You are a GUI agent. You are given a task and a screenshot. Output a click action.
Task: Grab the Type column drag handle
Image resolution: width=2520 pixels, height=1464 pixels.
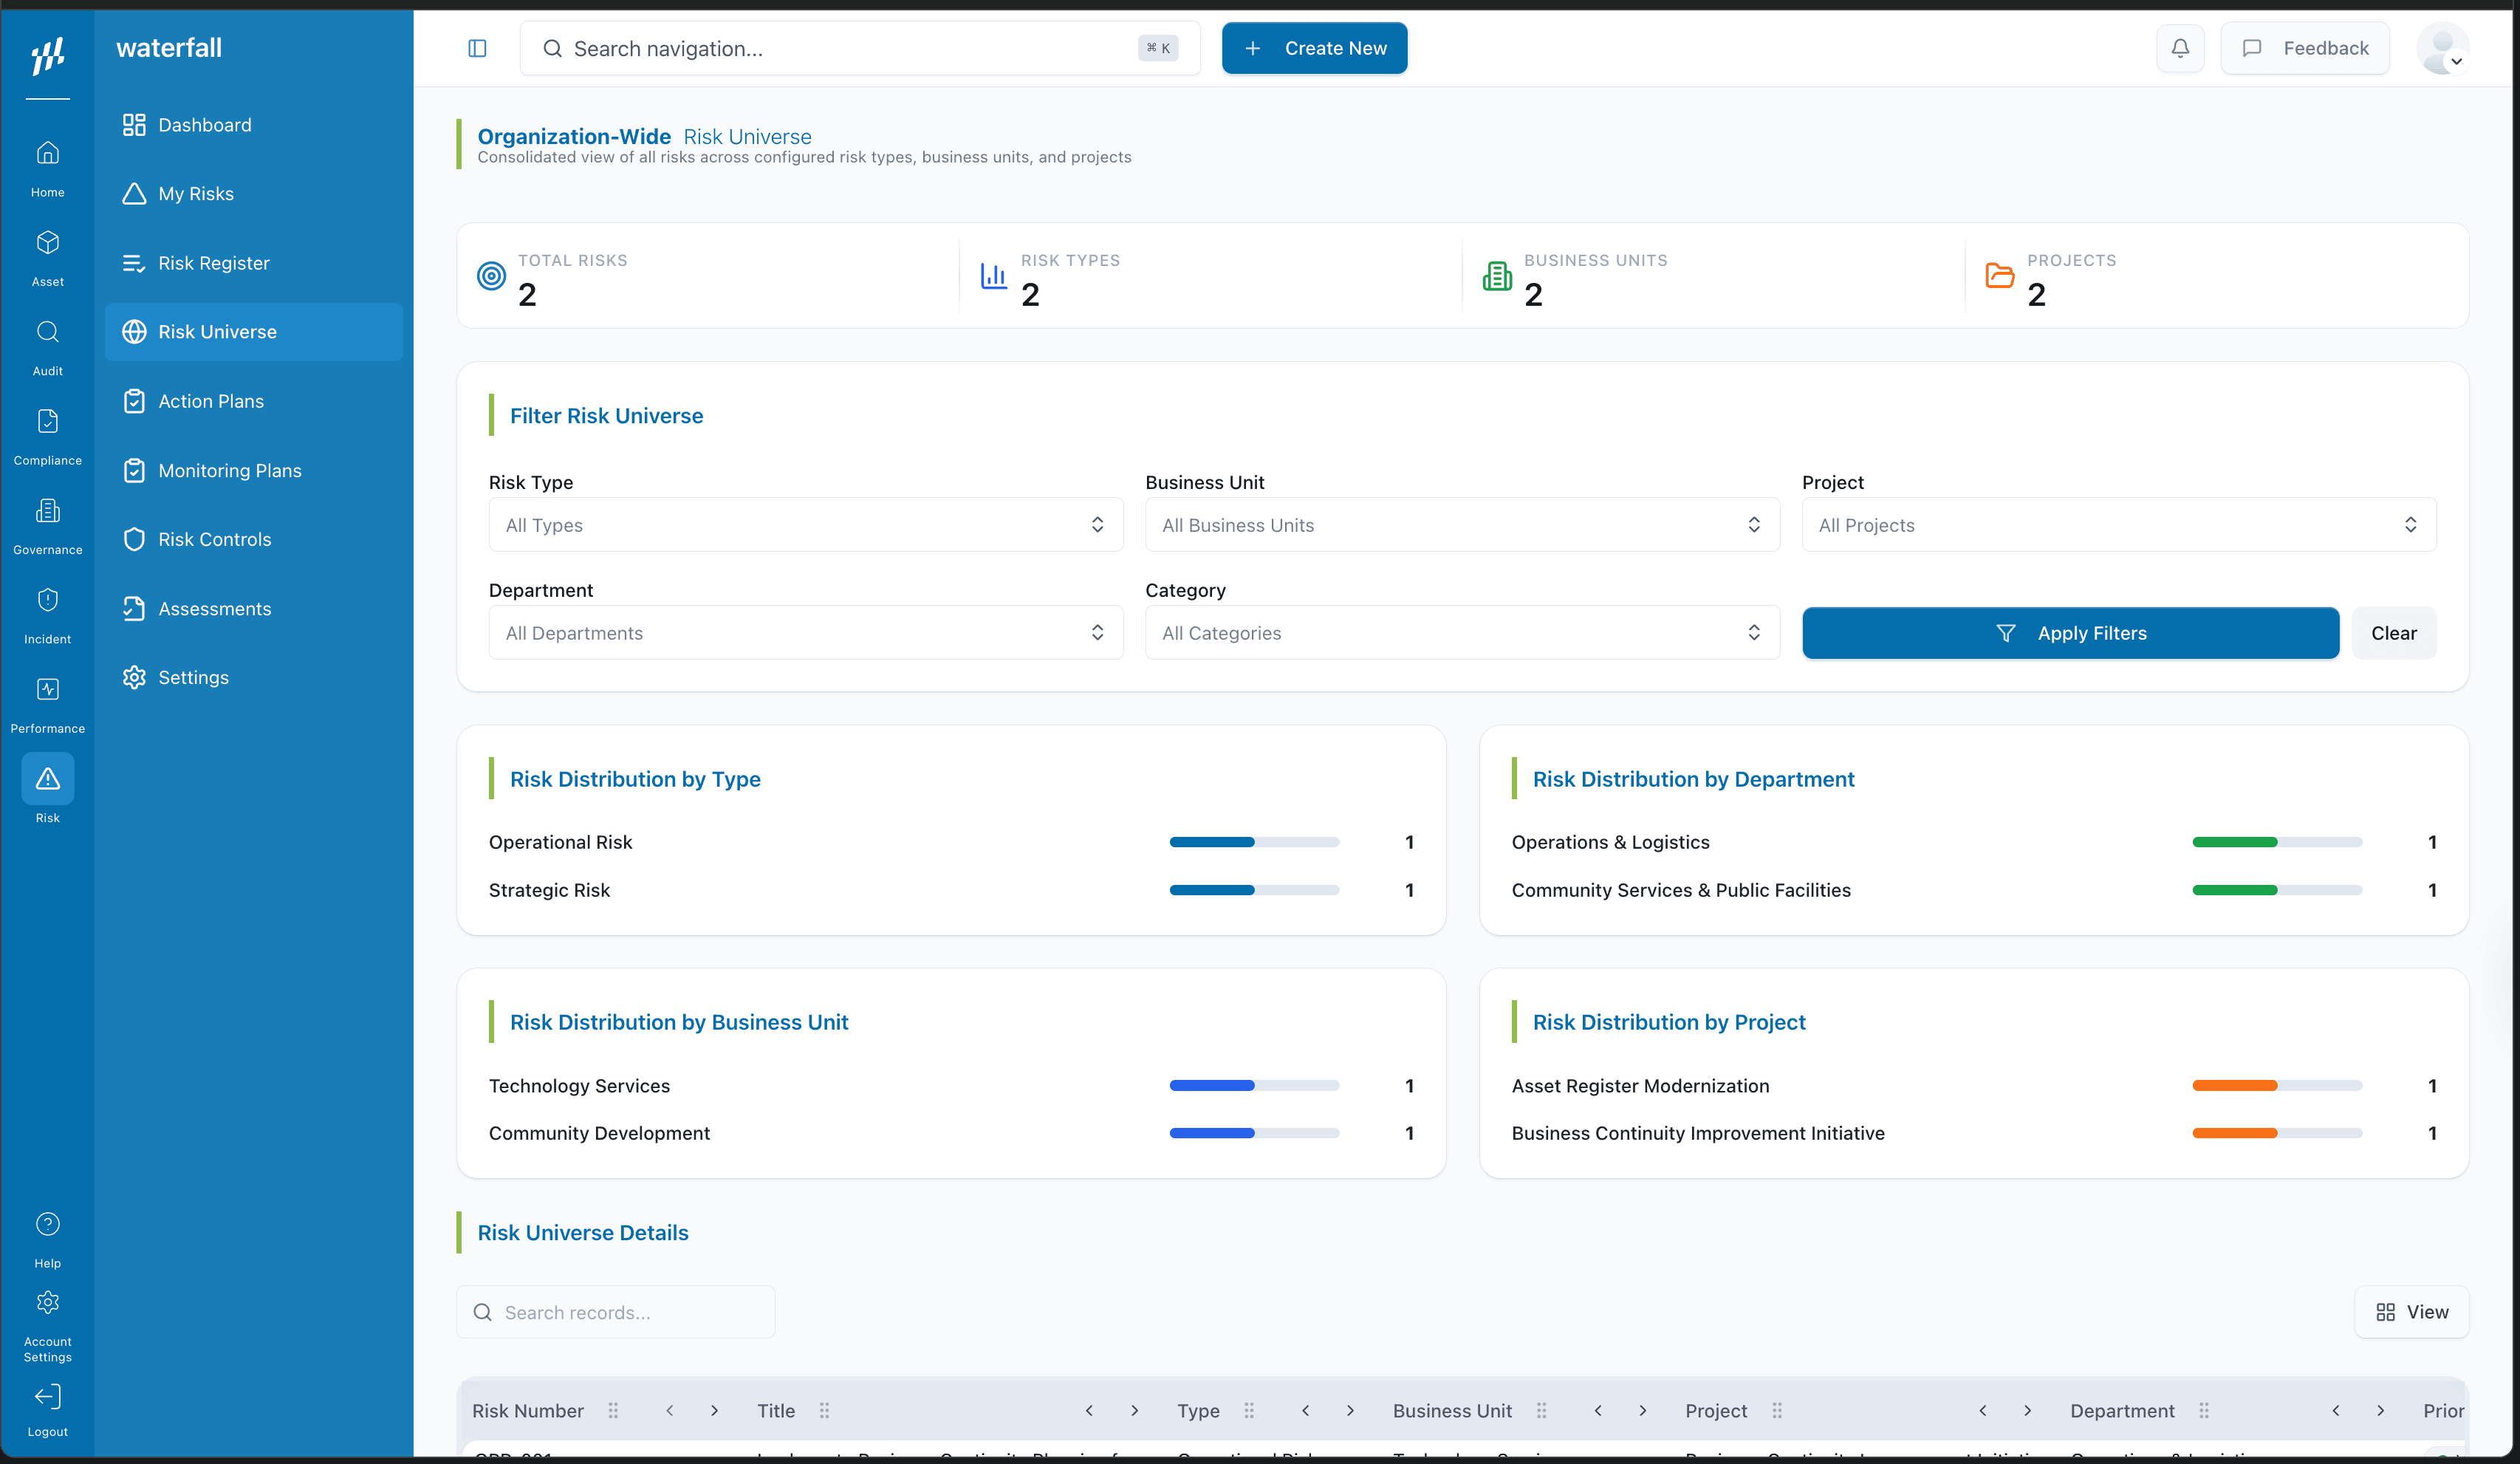tap(1248, 1410)
